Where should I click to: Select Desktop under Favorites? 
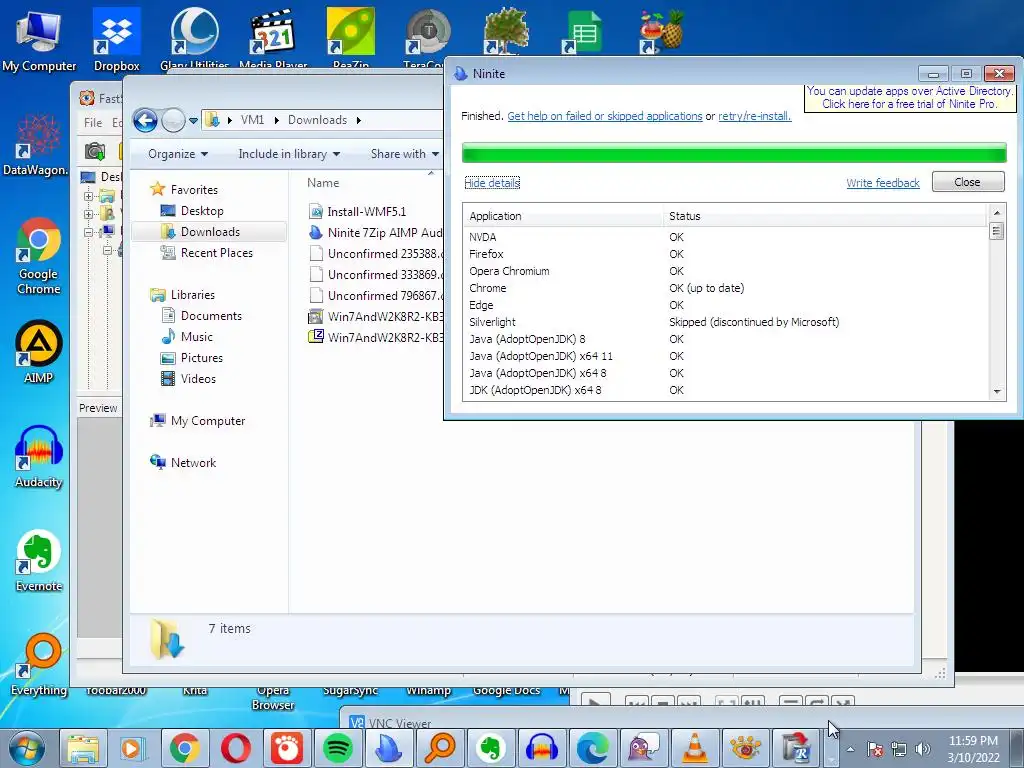pos(202,211)
